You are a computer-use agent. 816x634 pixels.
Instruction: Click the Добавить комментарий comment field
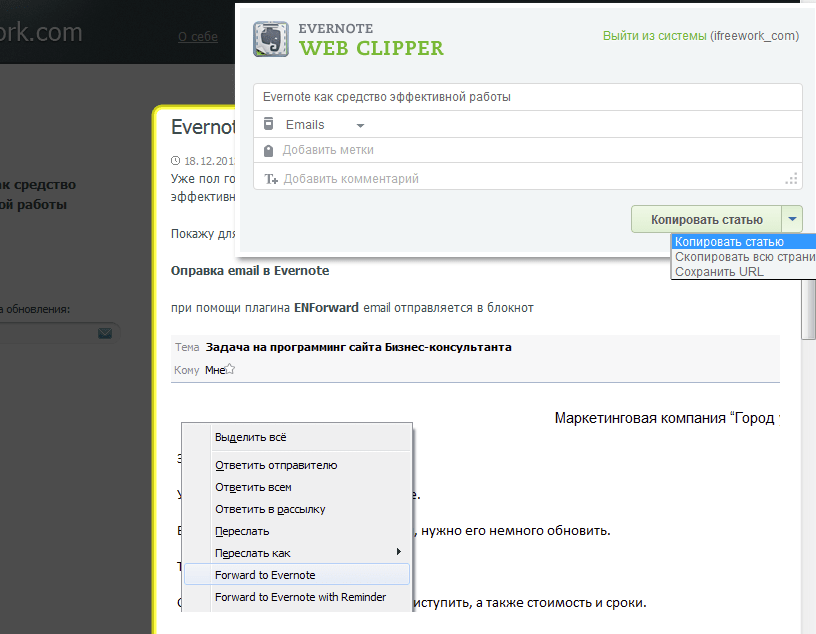(x=528, y=177)
